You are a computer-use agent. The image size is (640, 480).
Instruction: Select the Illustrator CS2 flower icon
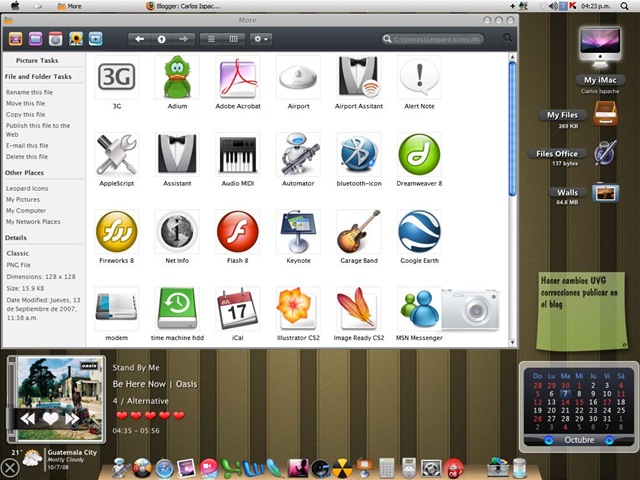pyautogui.click(x=298, y=309)
